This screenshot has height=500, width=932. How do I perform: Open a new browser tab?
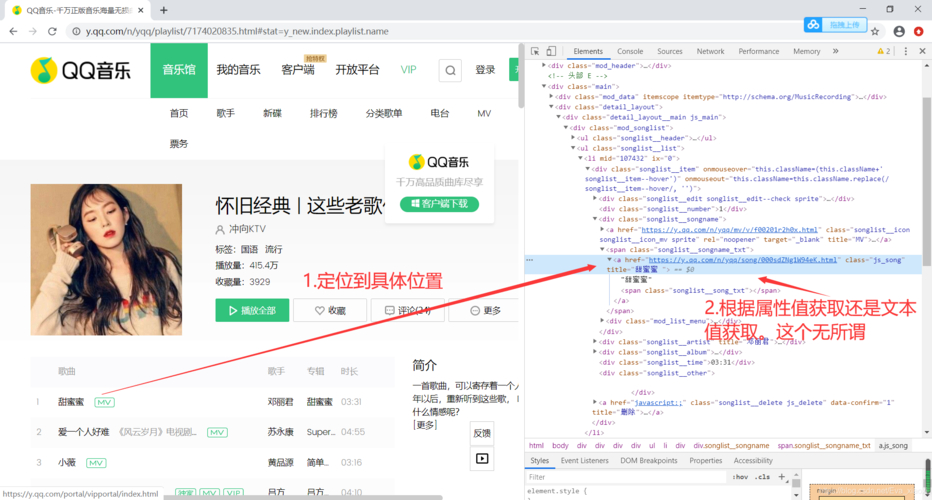click(x=163, y=10)
